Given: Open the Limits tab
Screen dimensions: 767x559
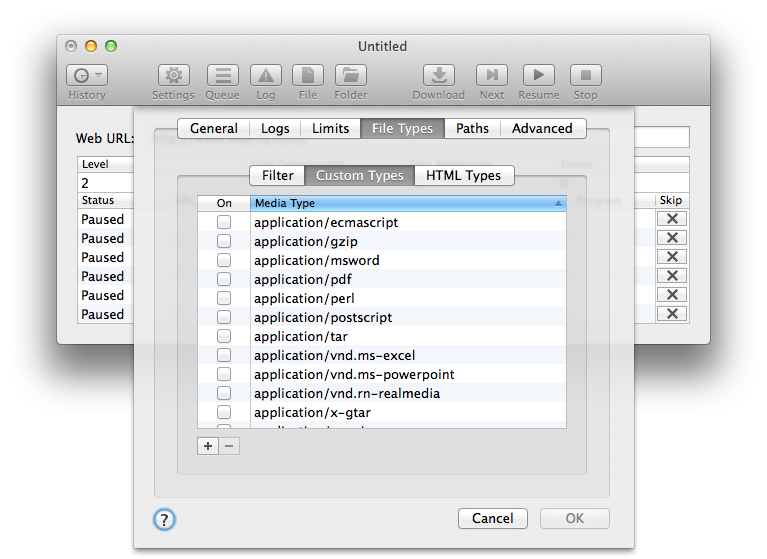Looking at the screenshot, I should click(x=331, y=129).
